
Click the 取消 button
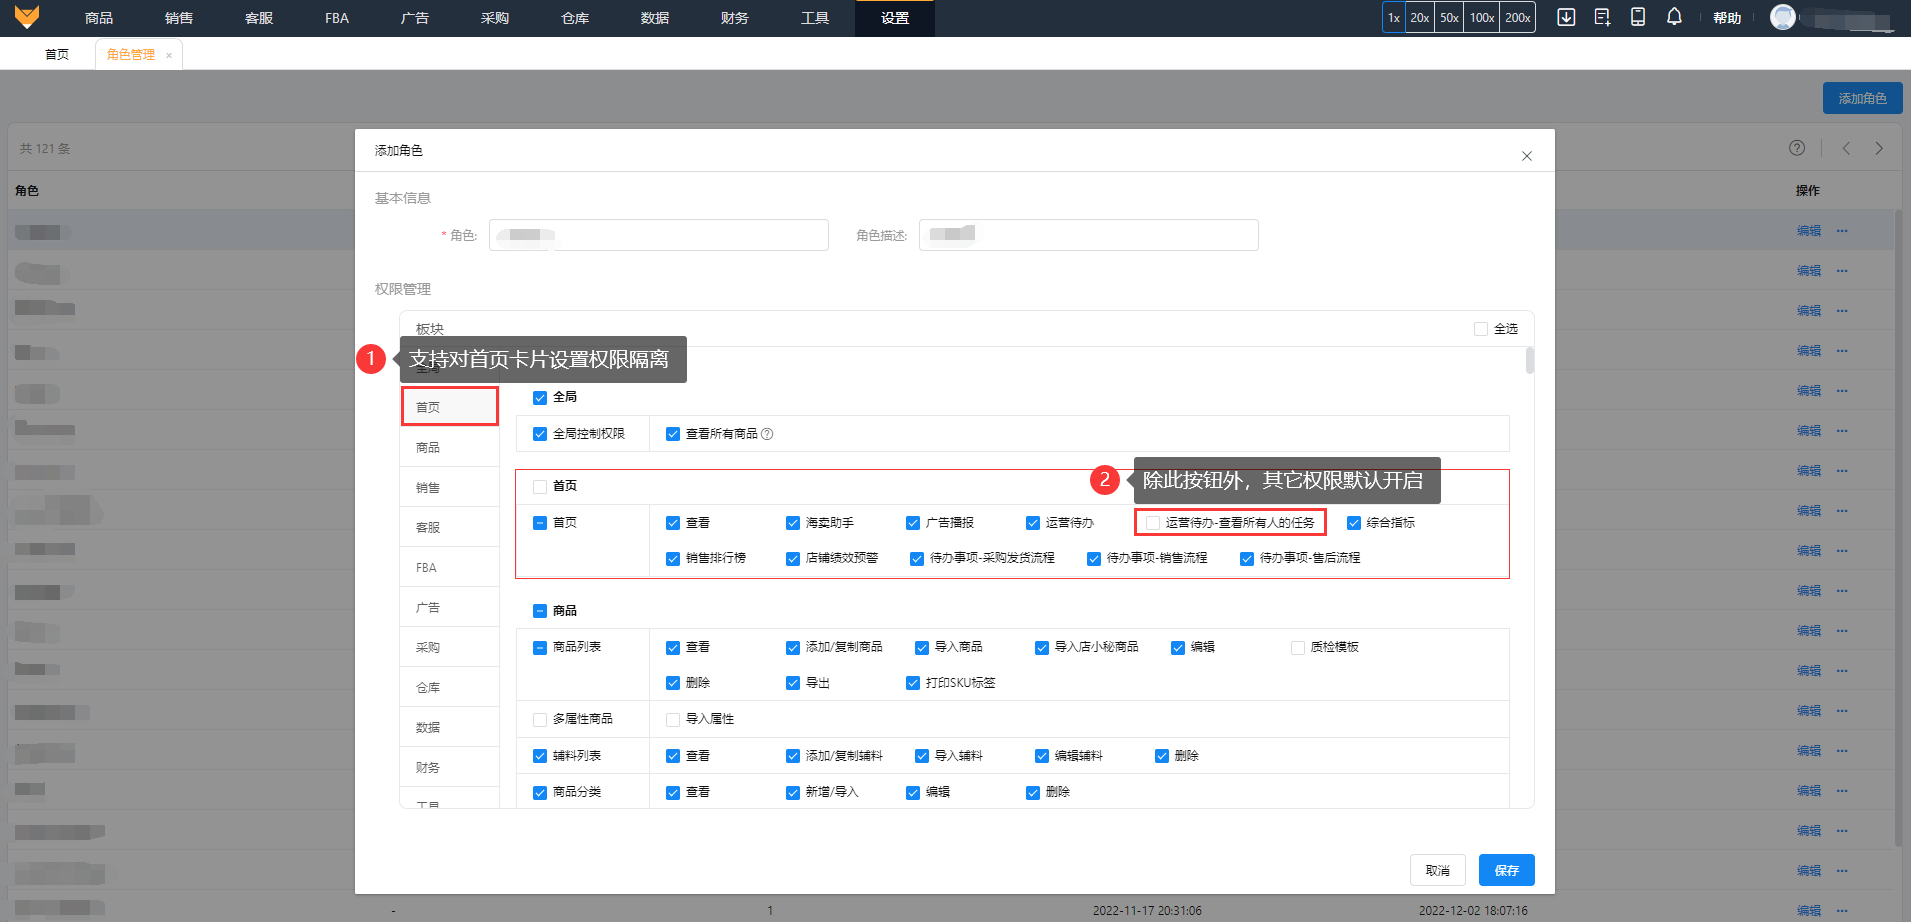1437,870
